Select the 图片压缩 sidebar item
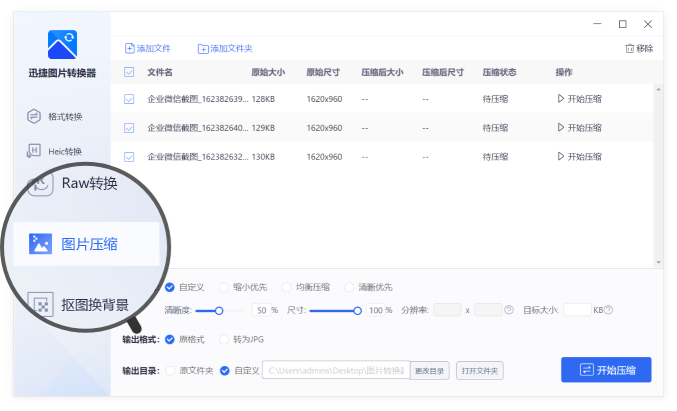Viewport: 677px width, 411px height. click(86, 244)
